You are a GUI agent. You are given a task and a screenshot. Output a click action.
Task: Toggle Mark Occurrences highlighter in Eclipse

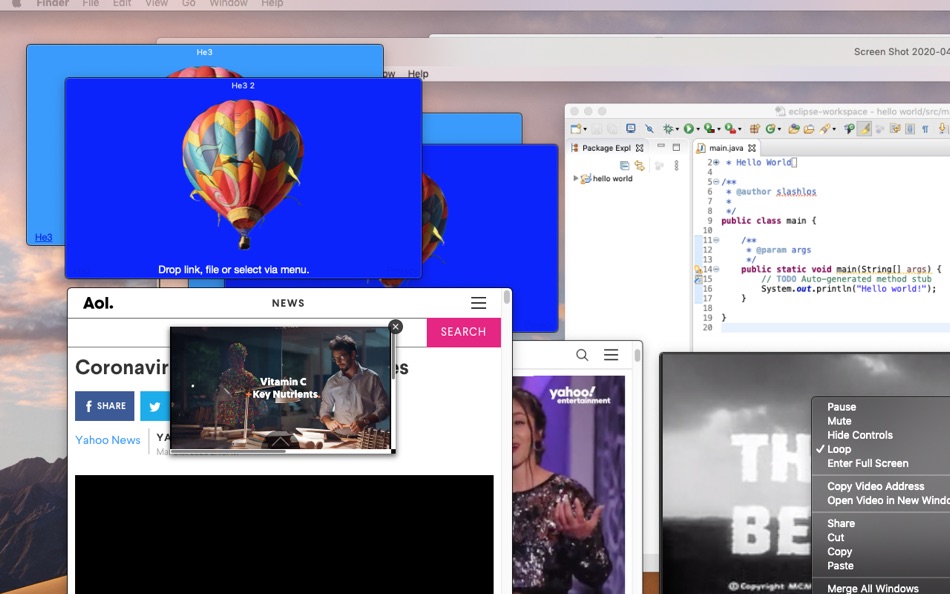tap(864, 128)
